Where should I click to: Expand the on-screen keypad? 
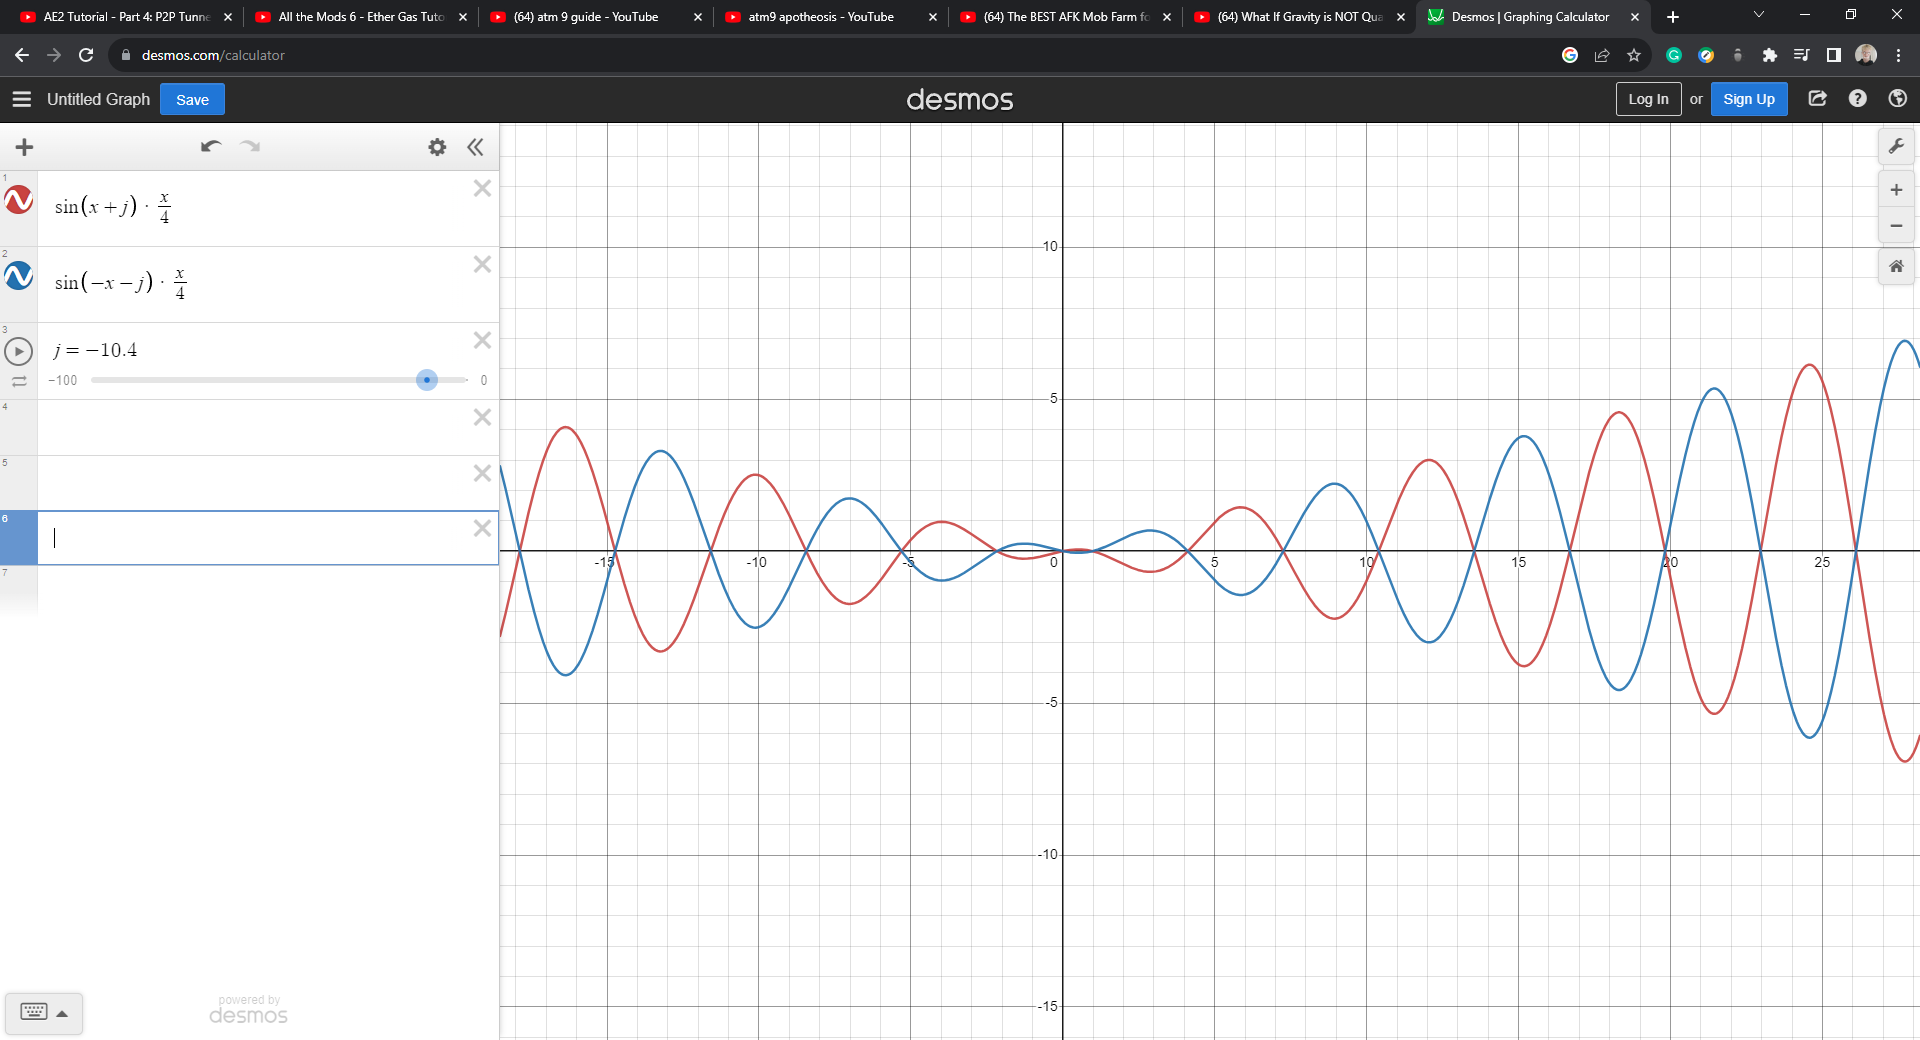click(44, 1013)
